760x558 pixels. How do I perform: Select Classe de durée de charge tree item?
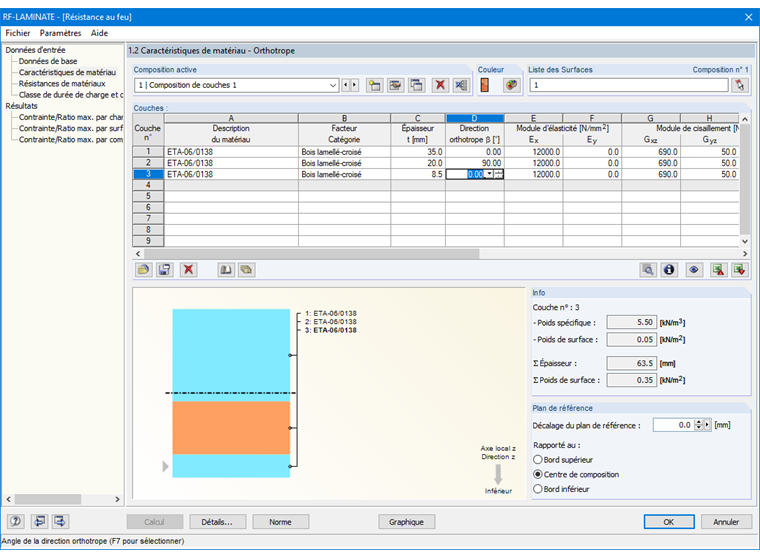tap(71, 95)
